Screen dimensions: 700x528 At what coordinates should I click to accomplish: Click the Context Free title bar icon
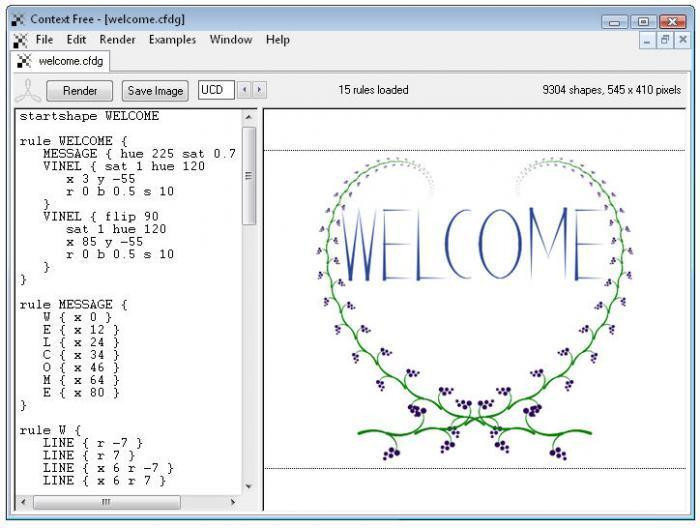18,19
